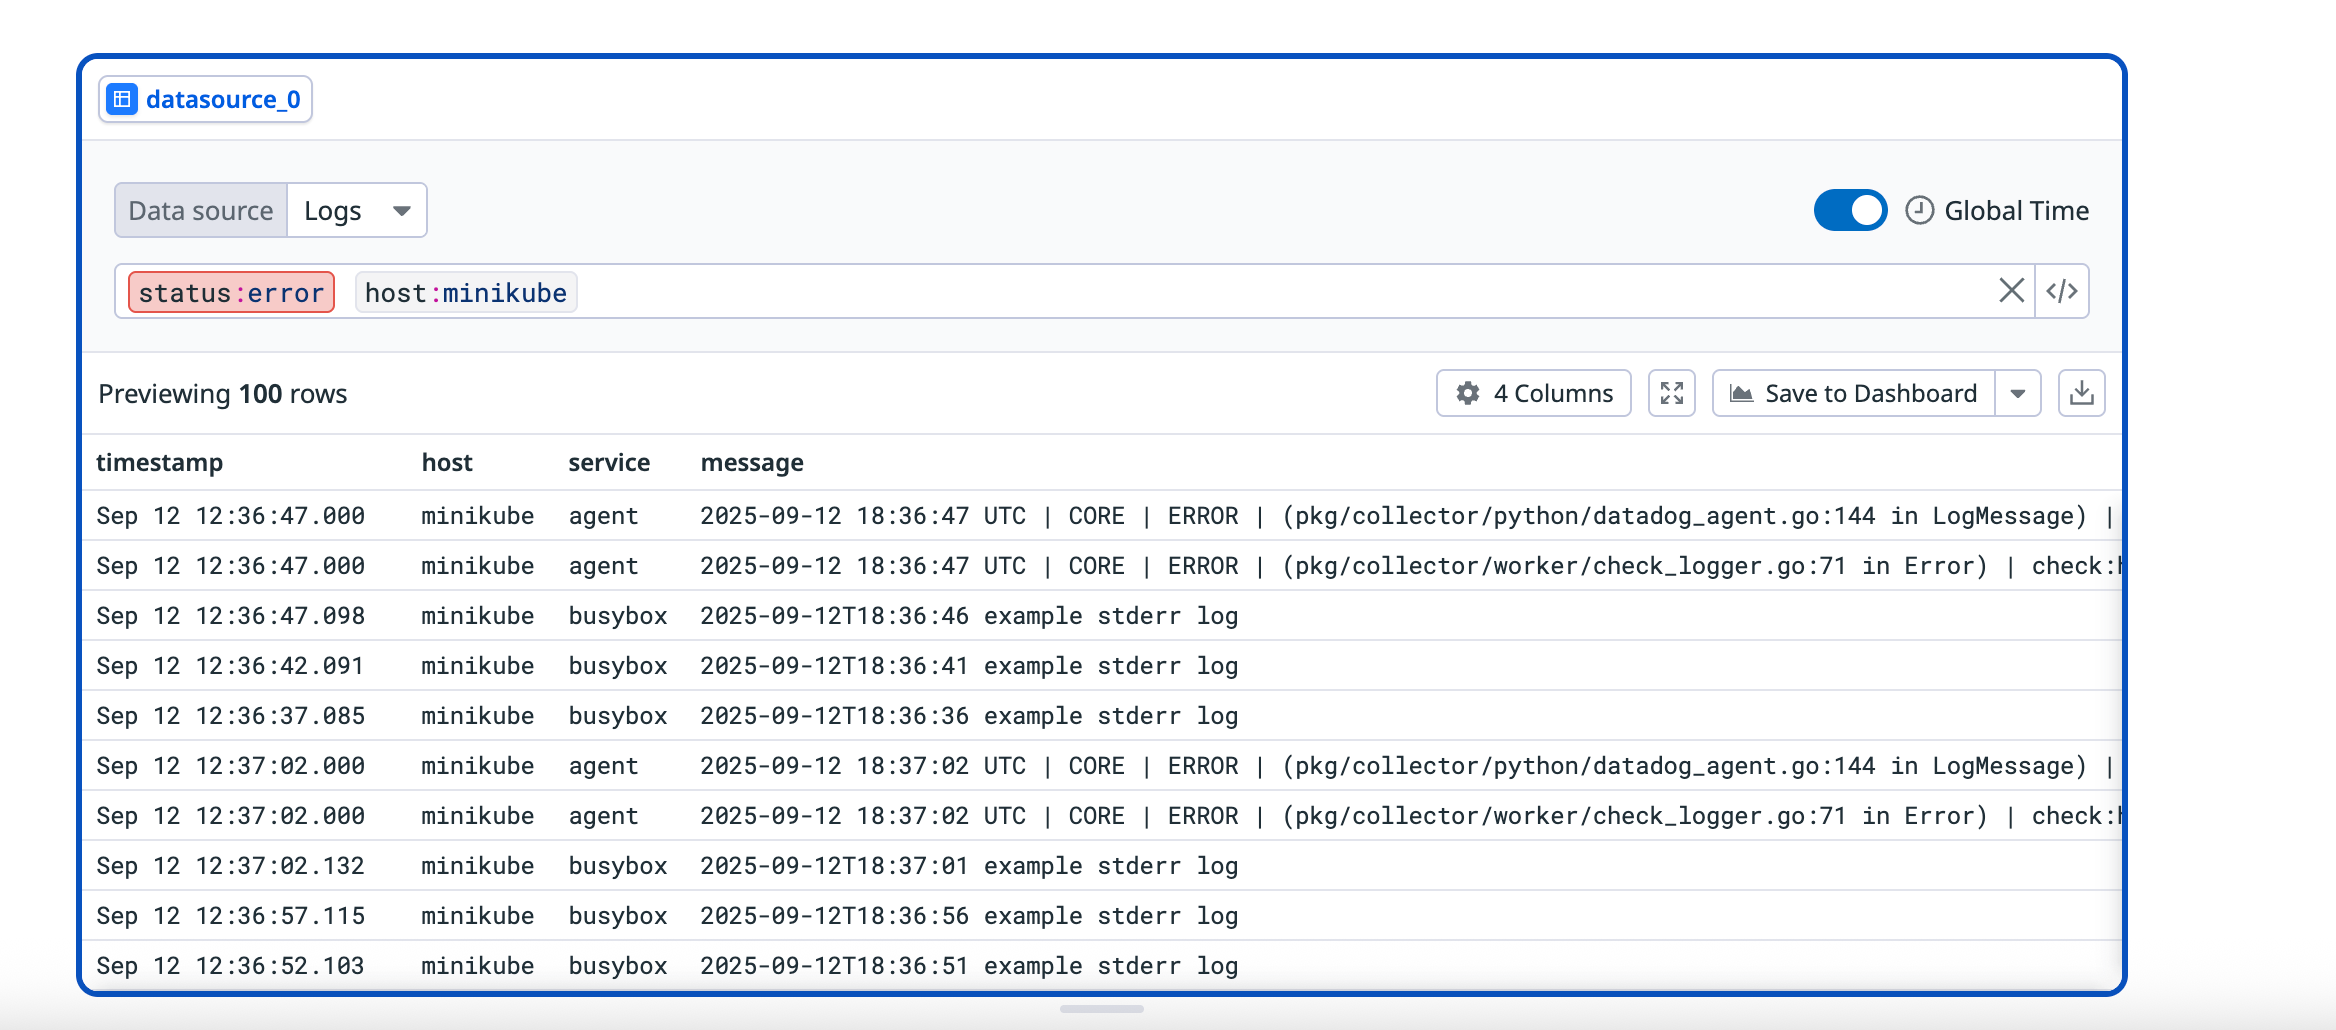Click the status:error filter tag
This screenshot has height=1030, width=2336.
[231, 292]
